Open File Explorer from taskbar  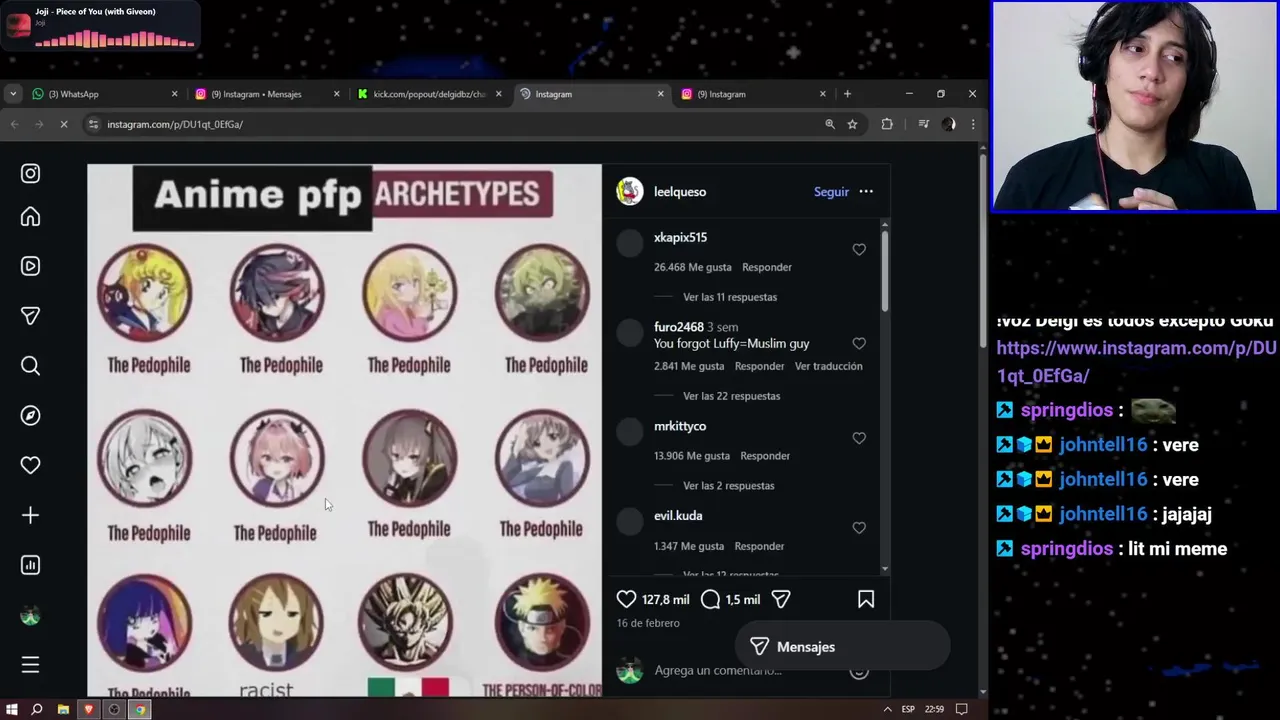(63, 709)
